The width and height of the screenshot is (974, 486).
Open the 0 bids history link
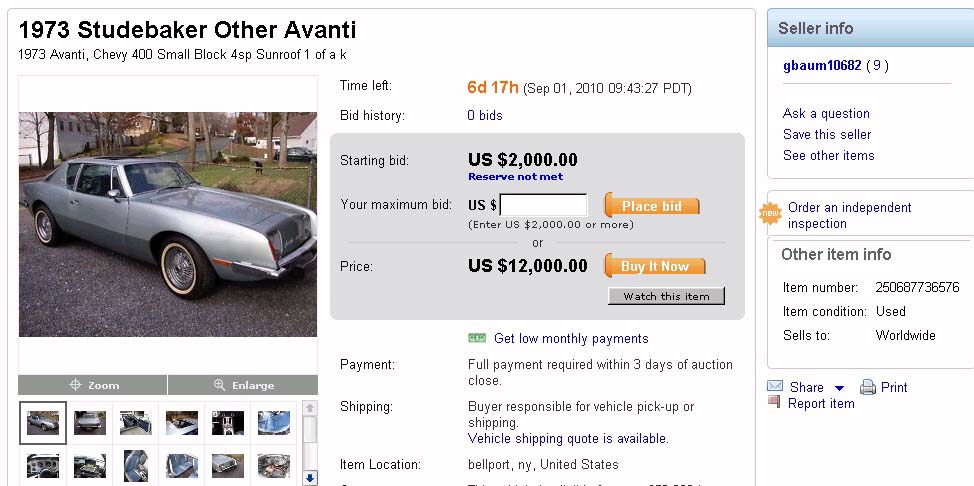coord(485,116)
